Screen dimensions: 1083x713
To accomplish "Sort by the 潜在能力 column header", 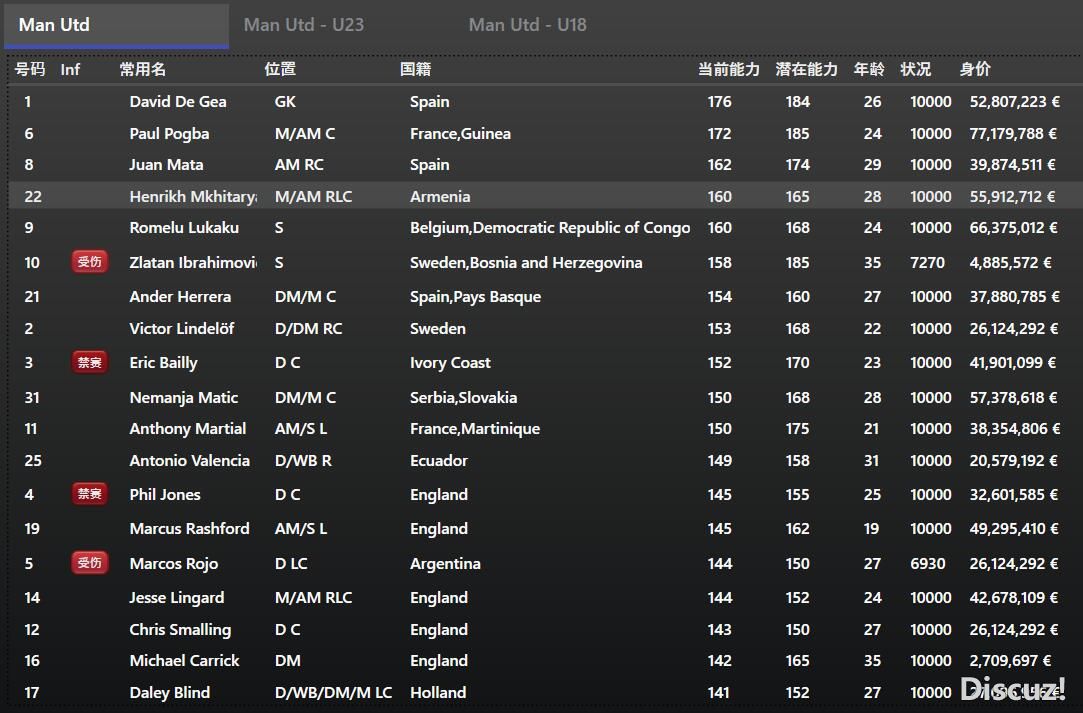I will 806,69.
